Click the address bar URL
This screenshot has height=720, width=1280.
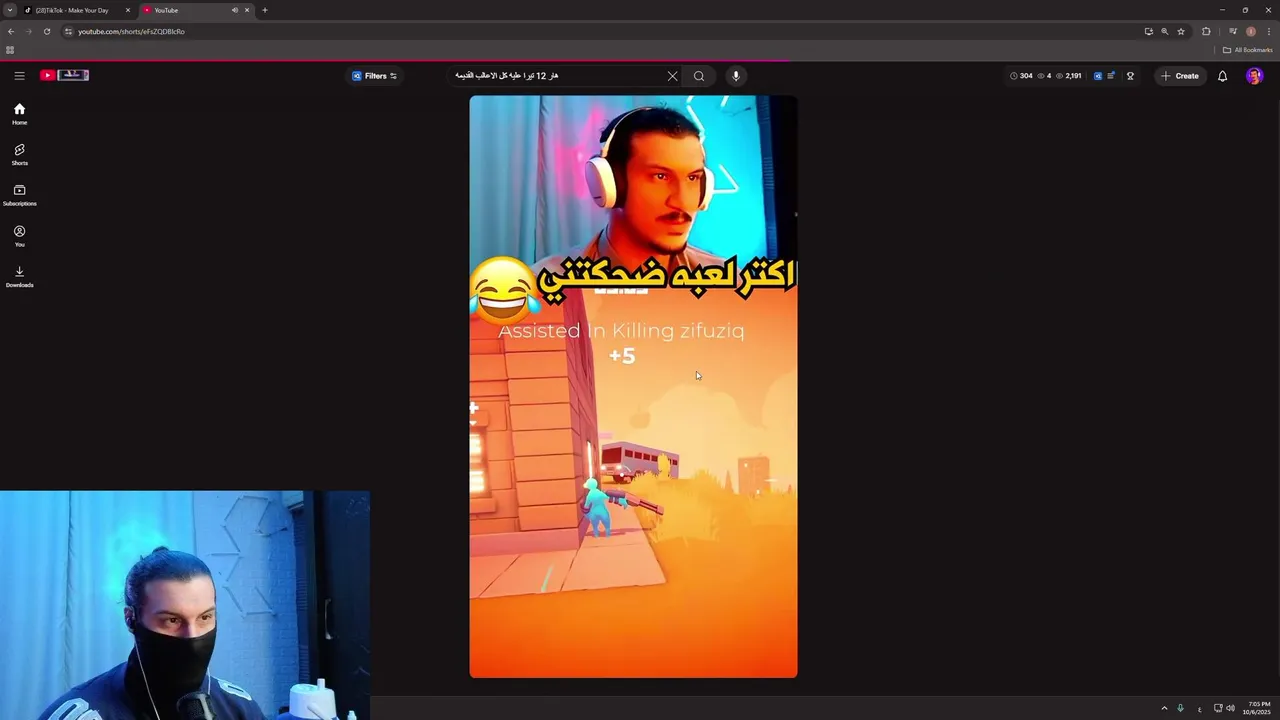point(131,31)
